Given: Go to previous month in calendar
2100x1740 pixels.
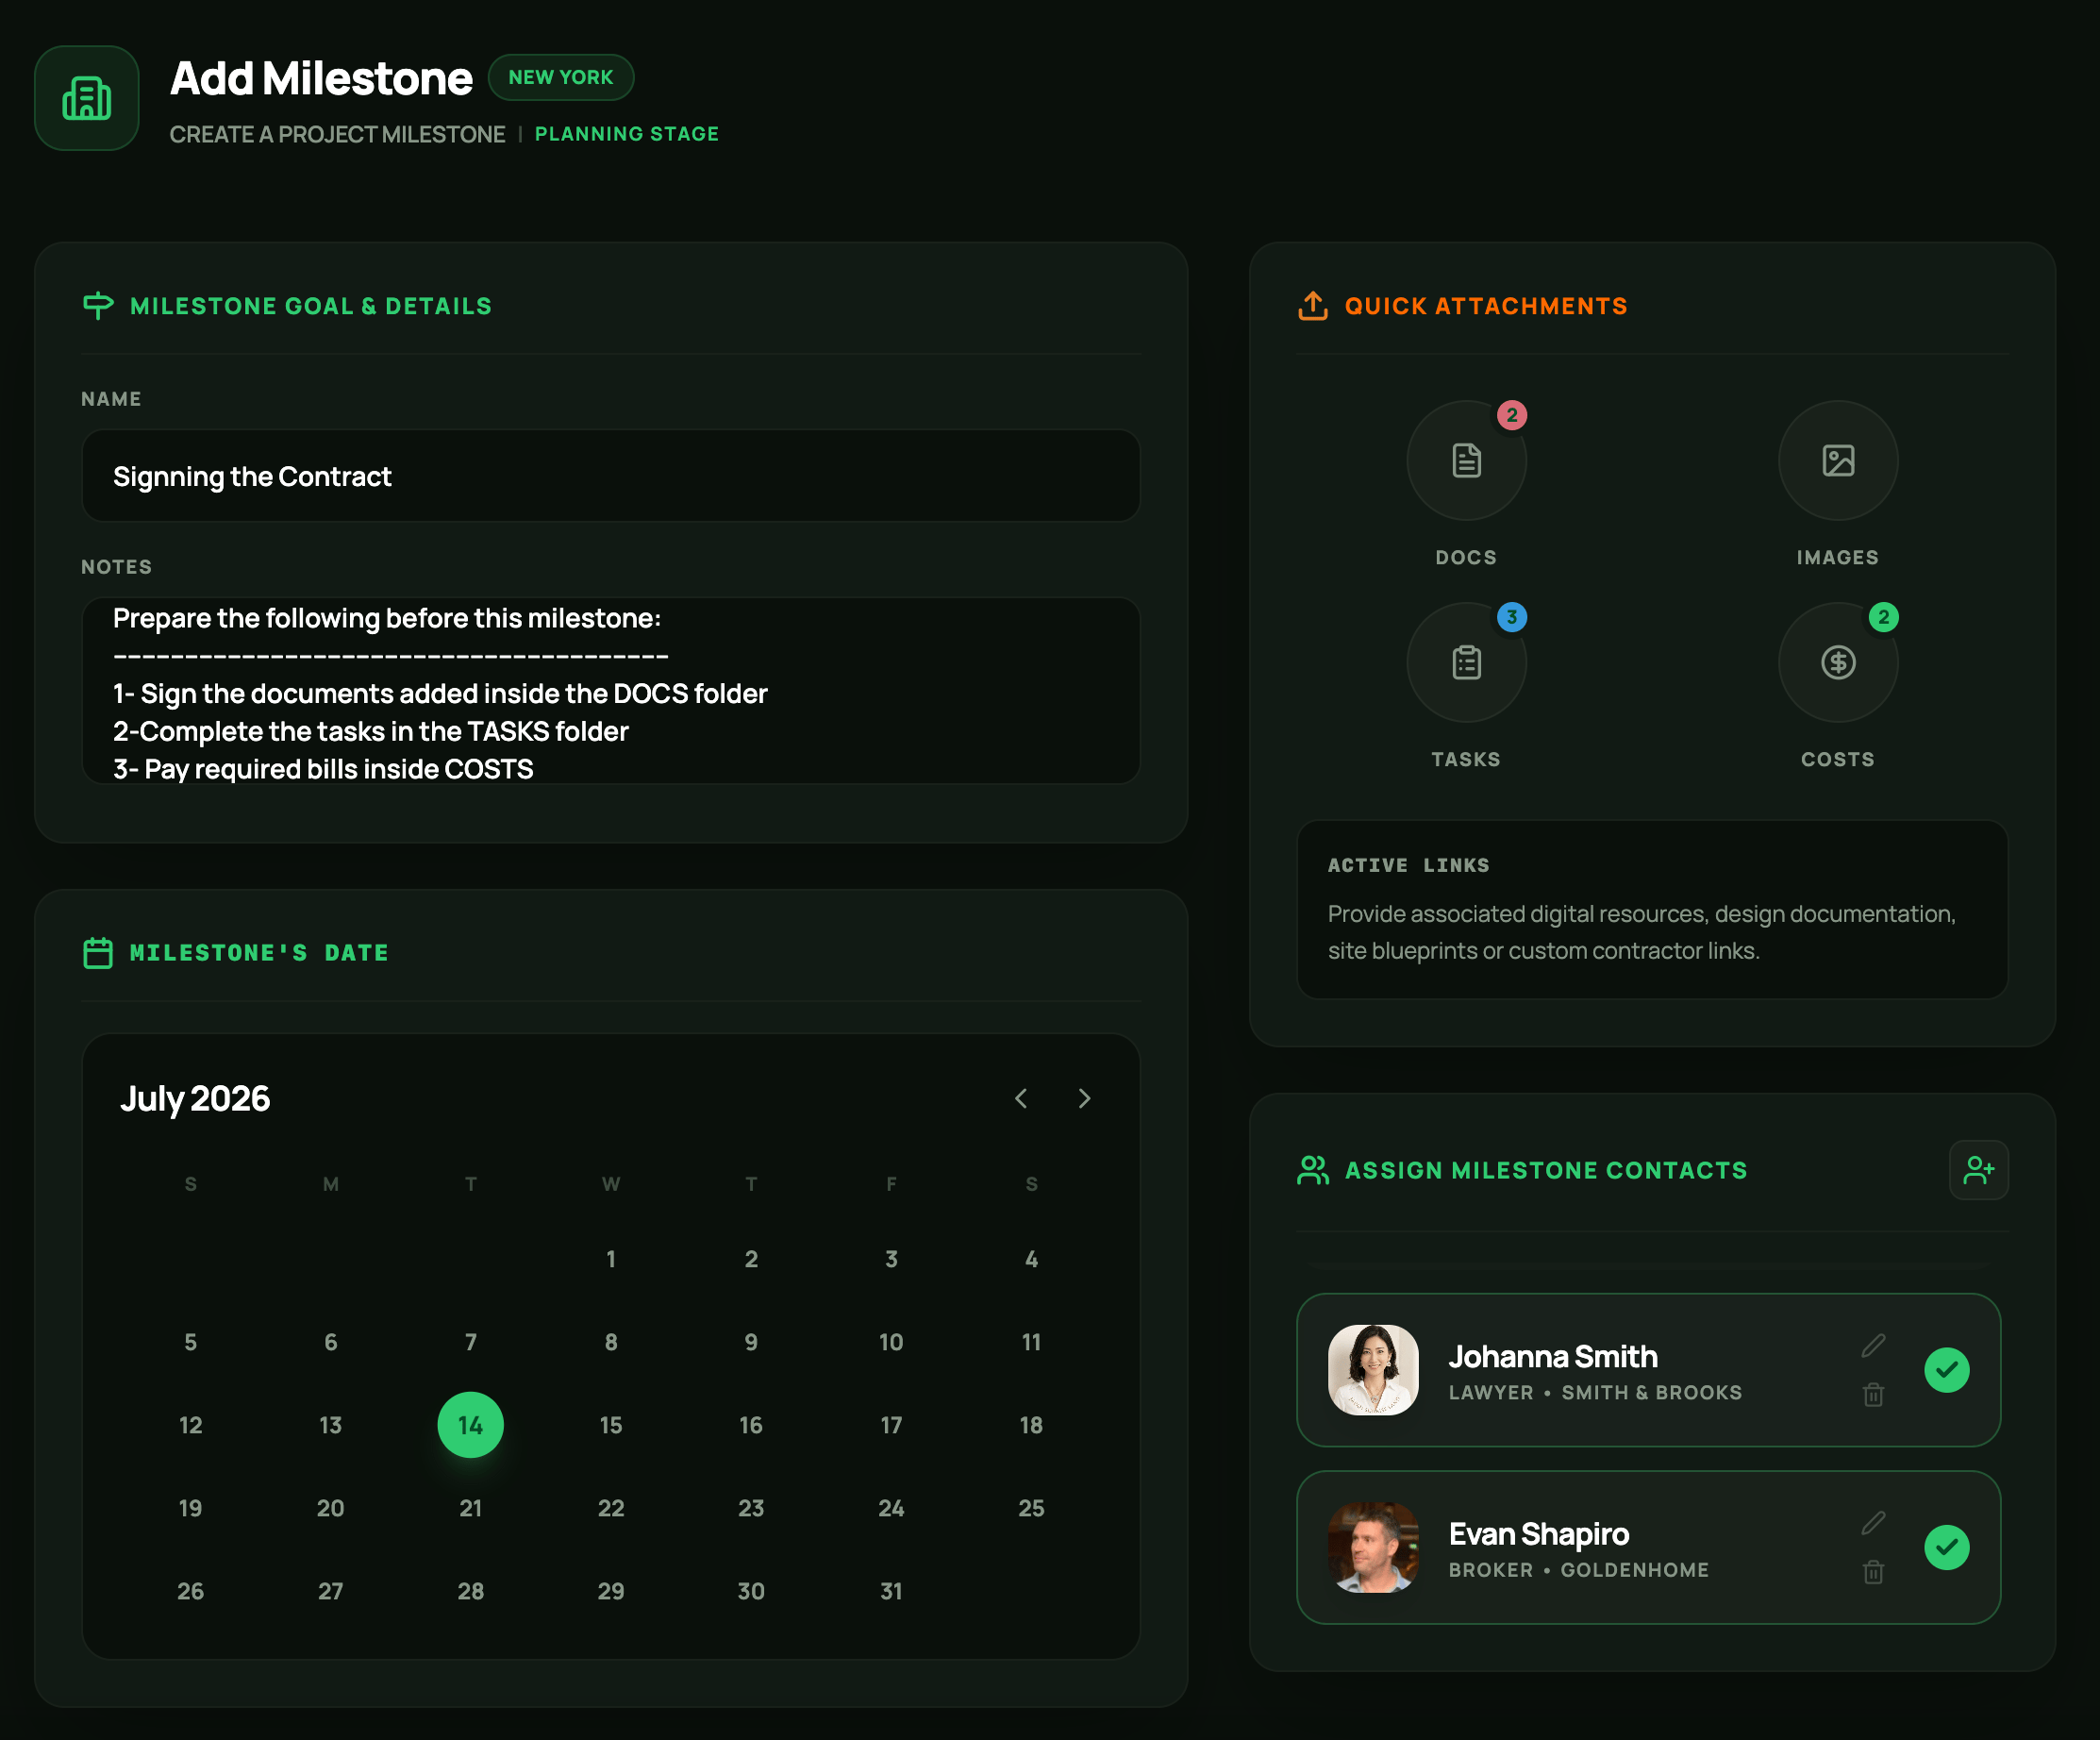Looking at the screenshot, I should point(1021,1099).
